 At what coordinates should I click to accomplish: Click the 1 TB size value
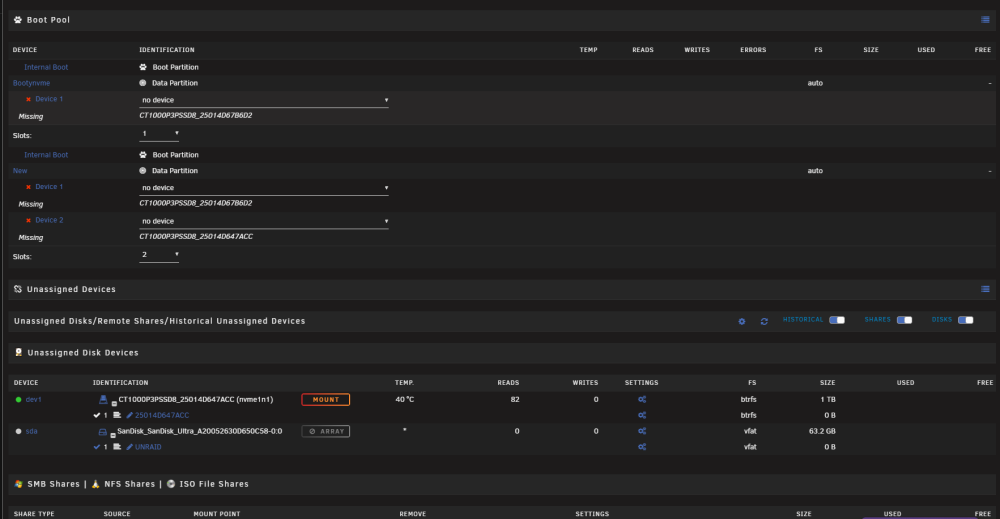coord(828,400)
